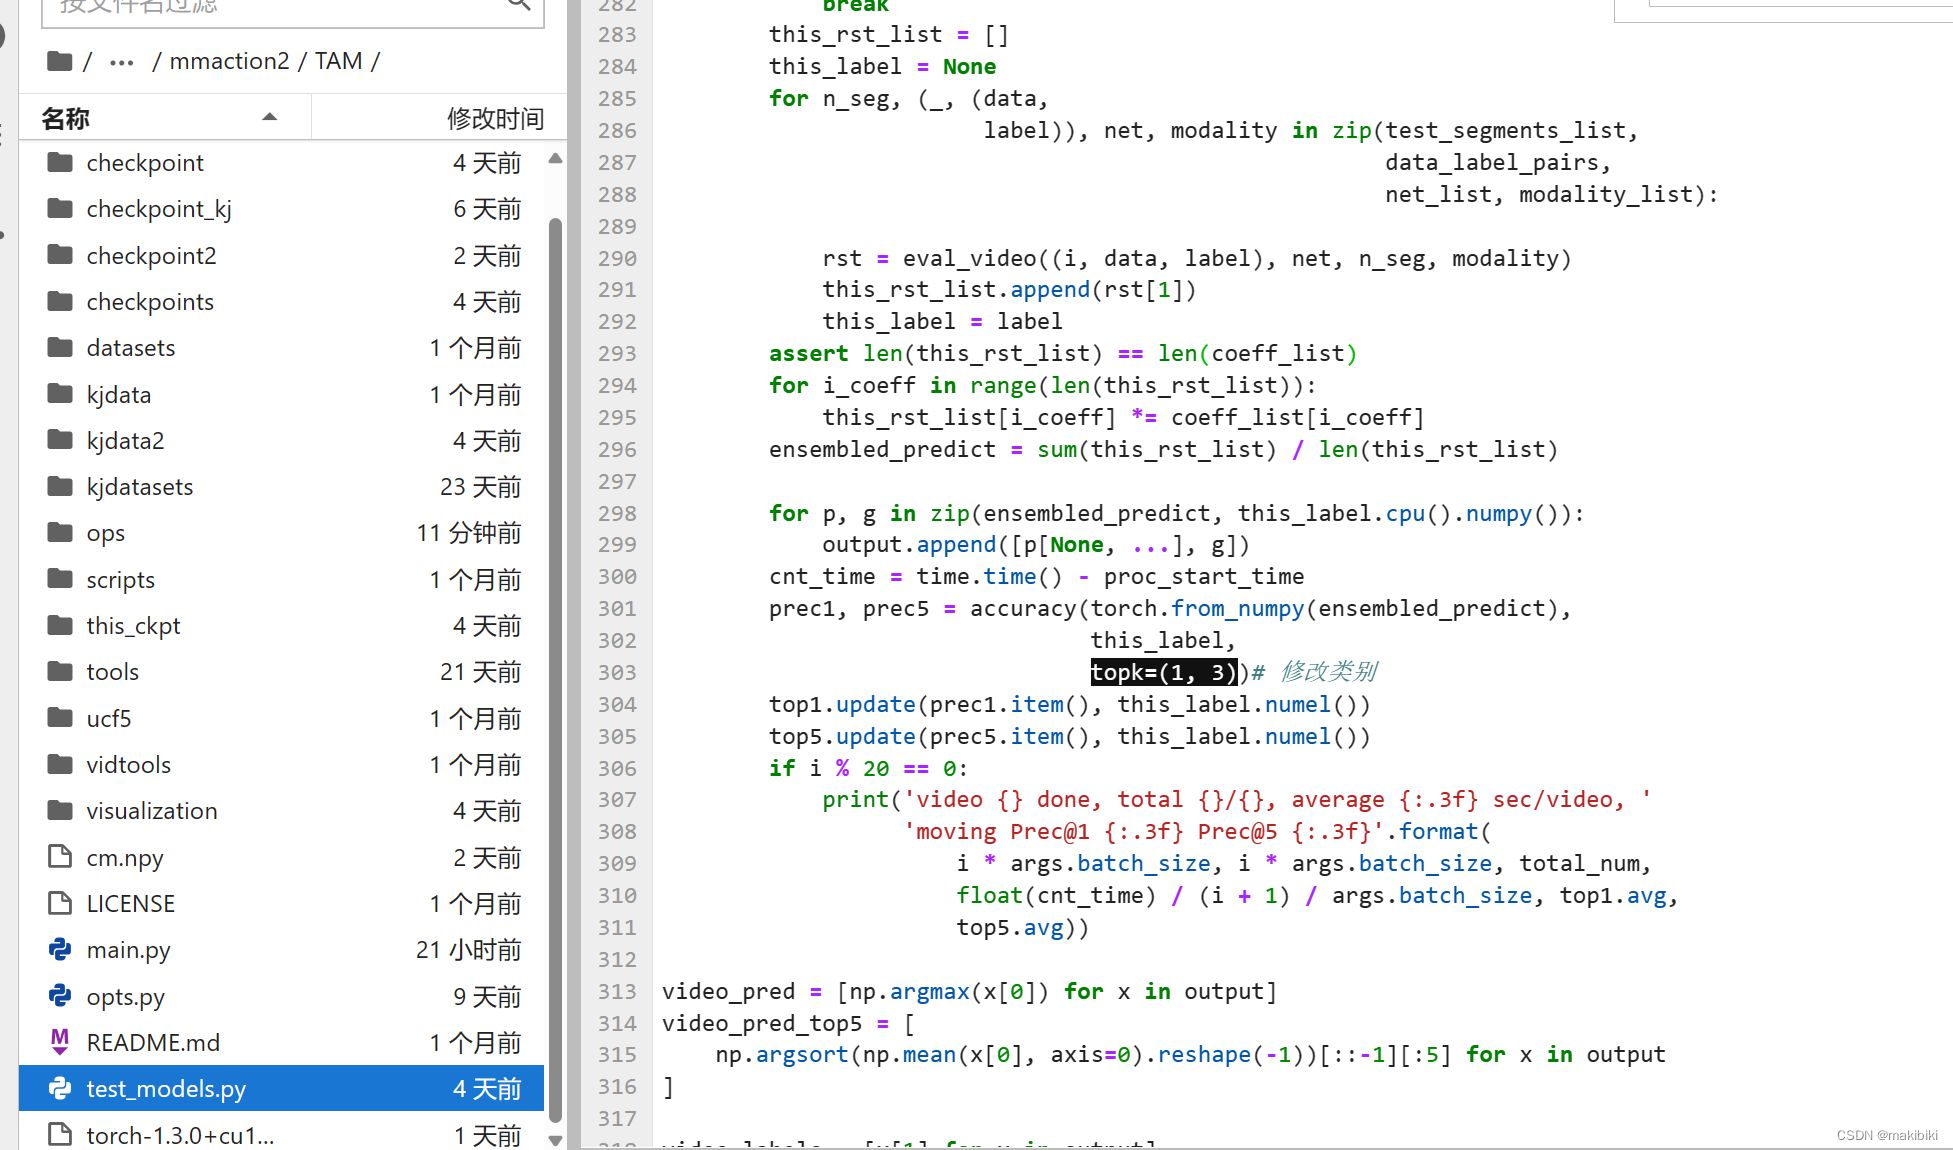Open the README.md markdown file
This screenshot has width=1953, height=1150.
pyautogui.click(x=152, y=1043)
